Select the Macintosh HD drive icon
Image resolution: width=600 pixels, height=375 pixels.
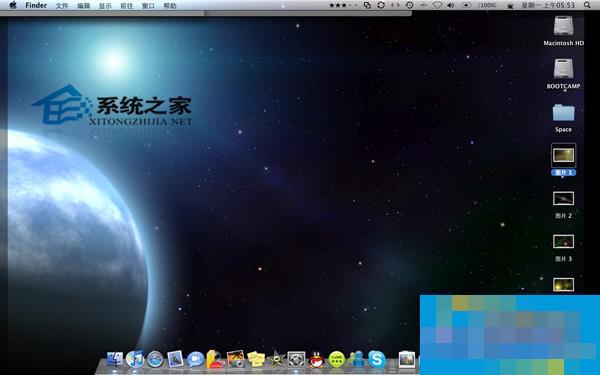coord(563,26)
